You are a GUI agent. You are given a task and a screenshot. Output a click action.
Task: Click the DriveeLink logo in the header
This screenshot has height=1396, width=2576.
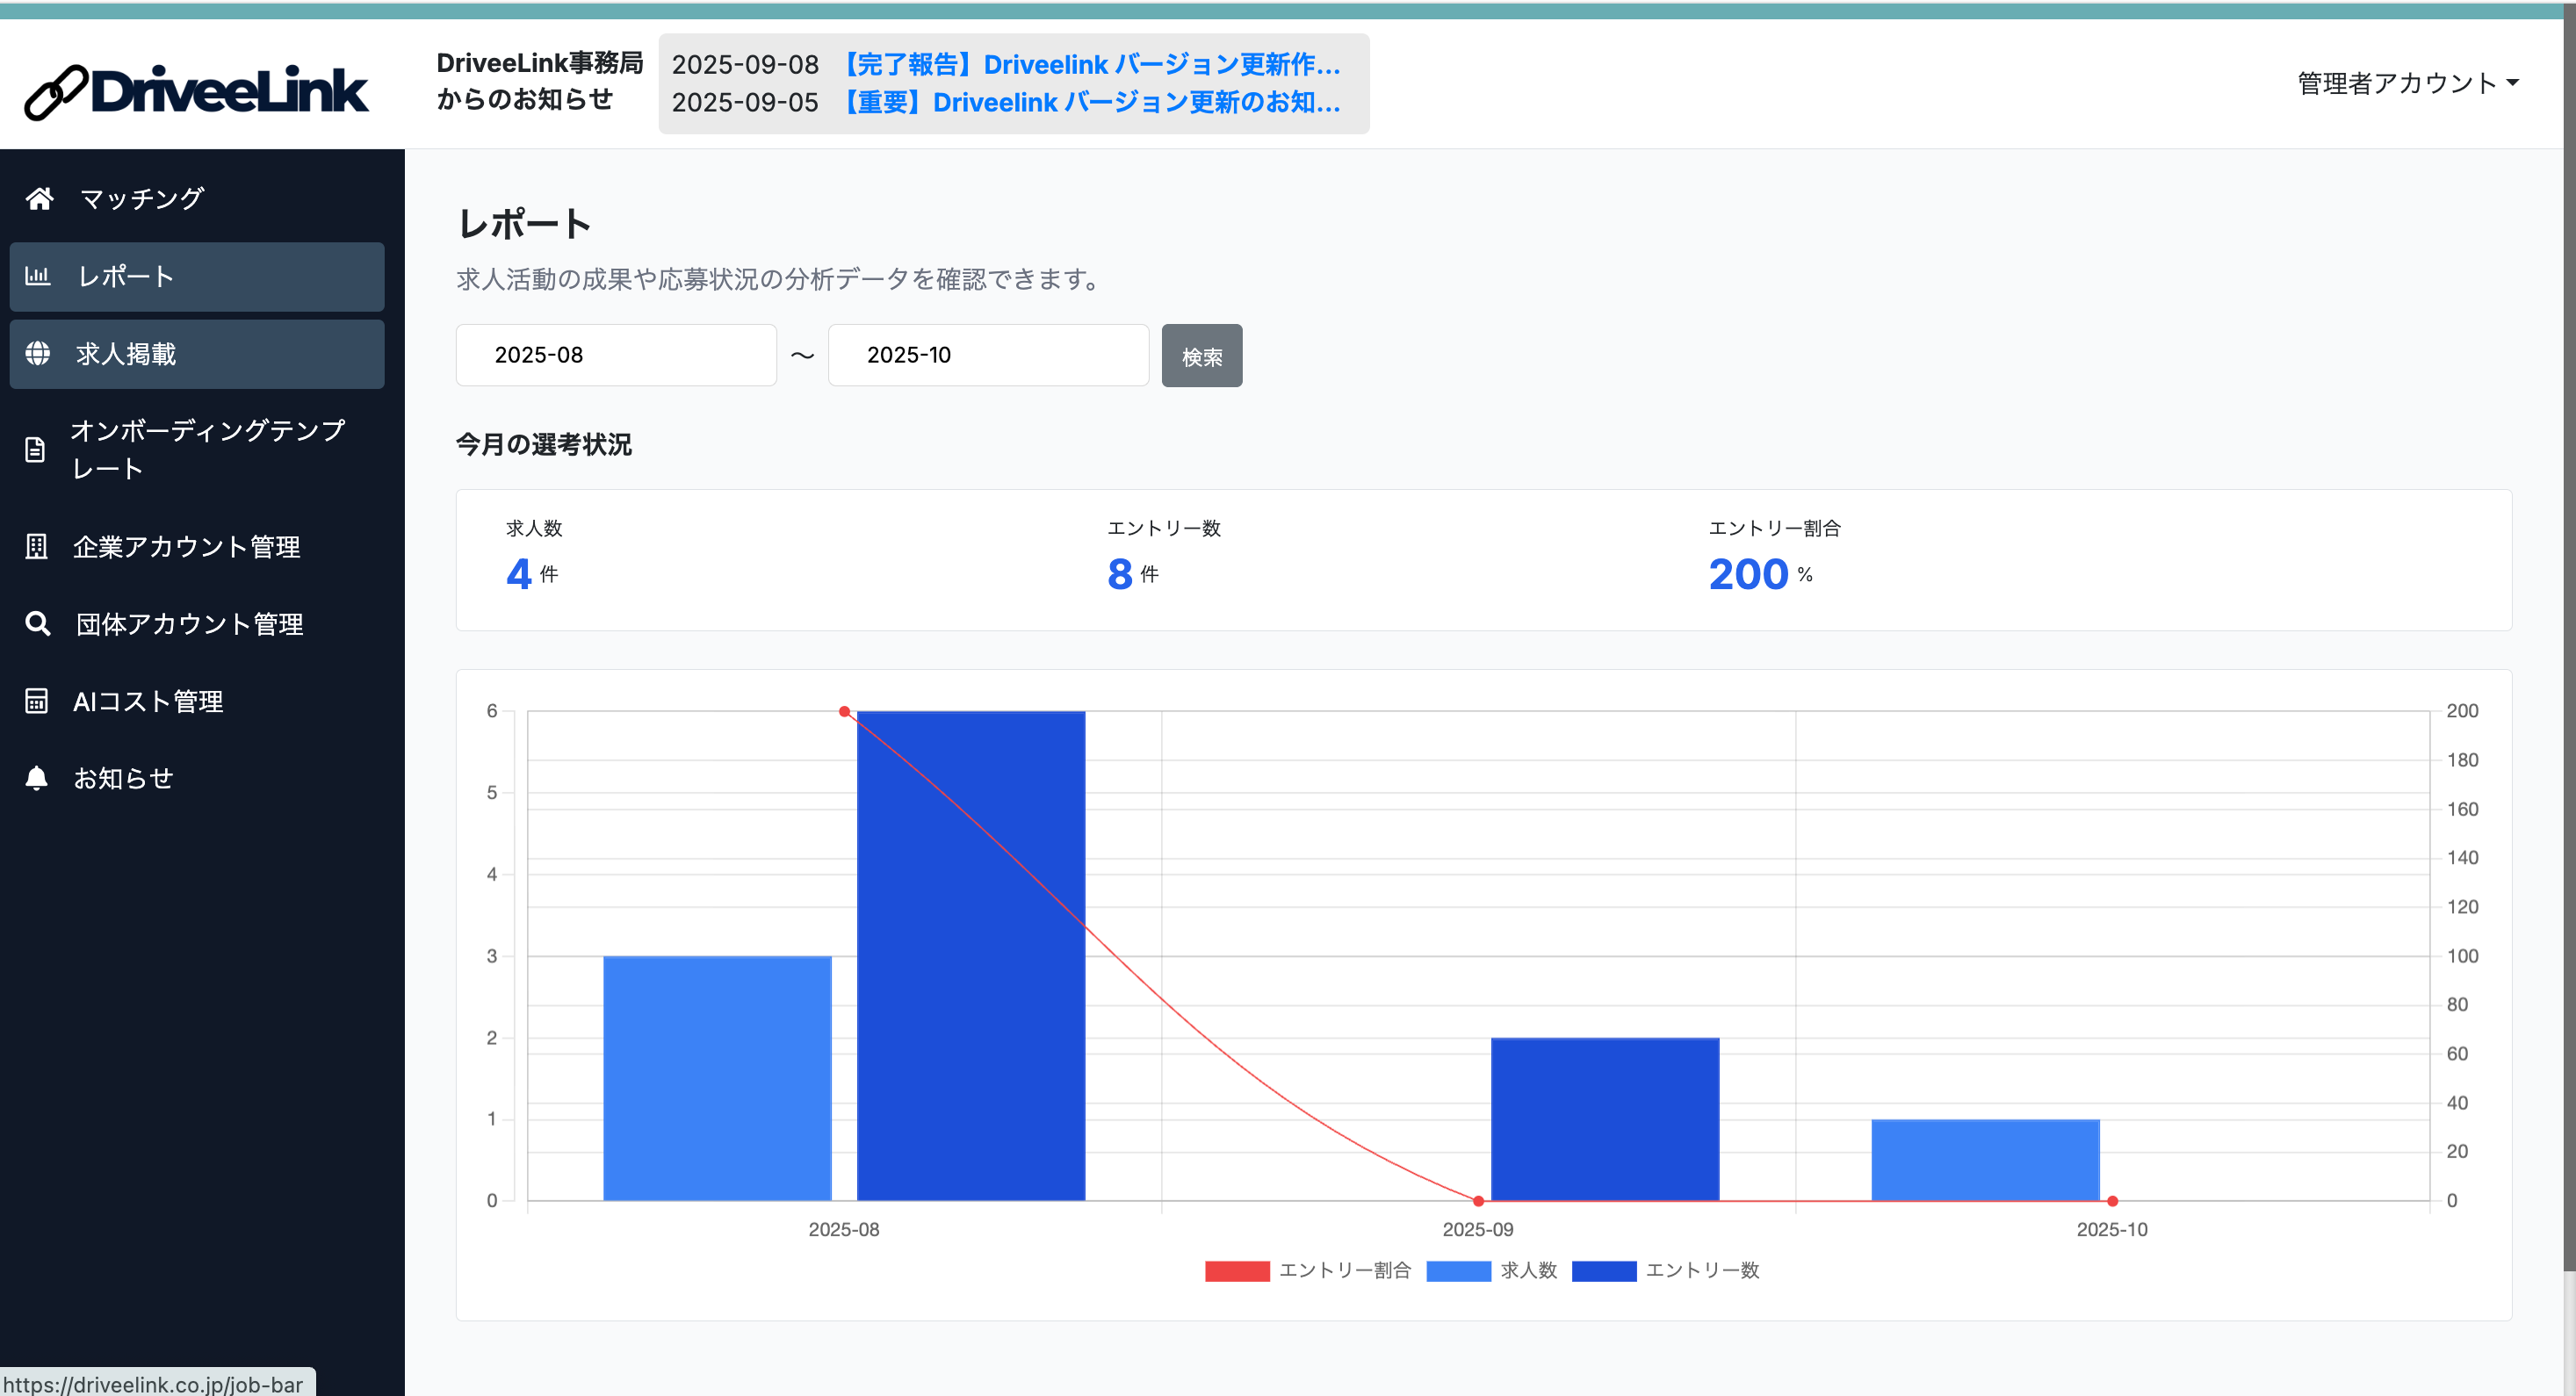point(197,91)
